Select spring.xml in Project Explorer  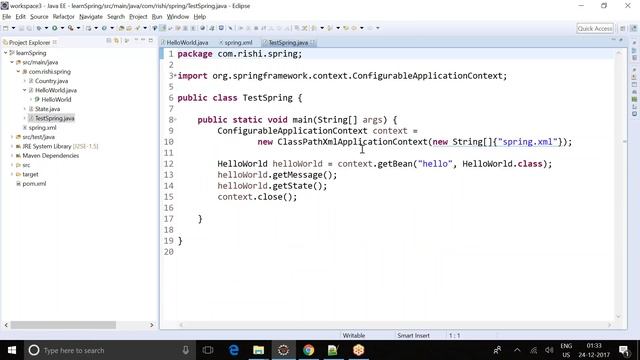(42, 128)
